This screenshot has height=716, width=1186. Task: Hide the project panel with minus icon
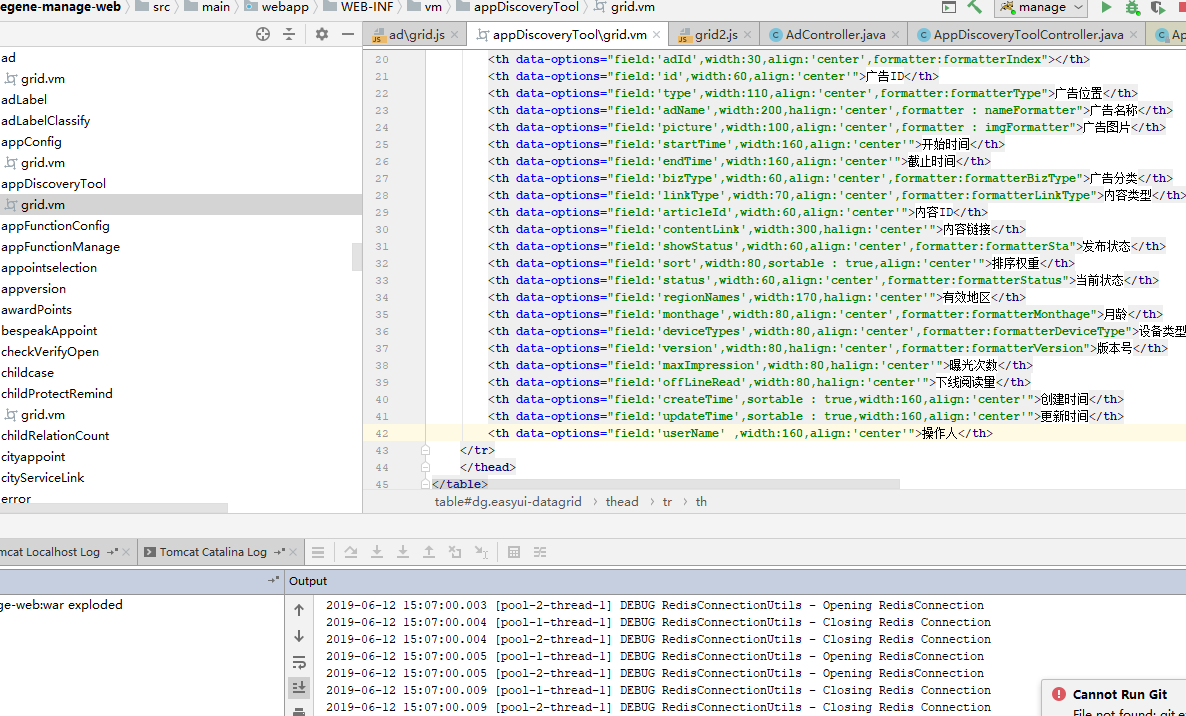click(348, 34)
